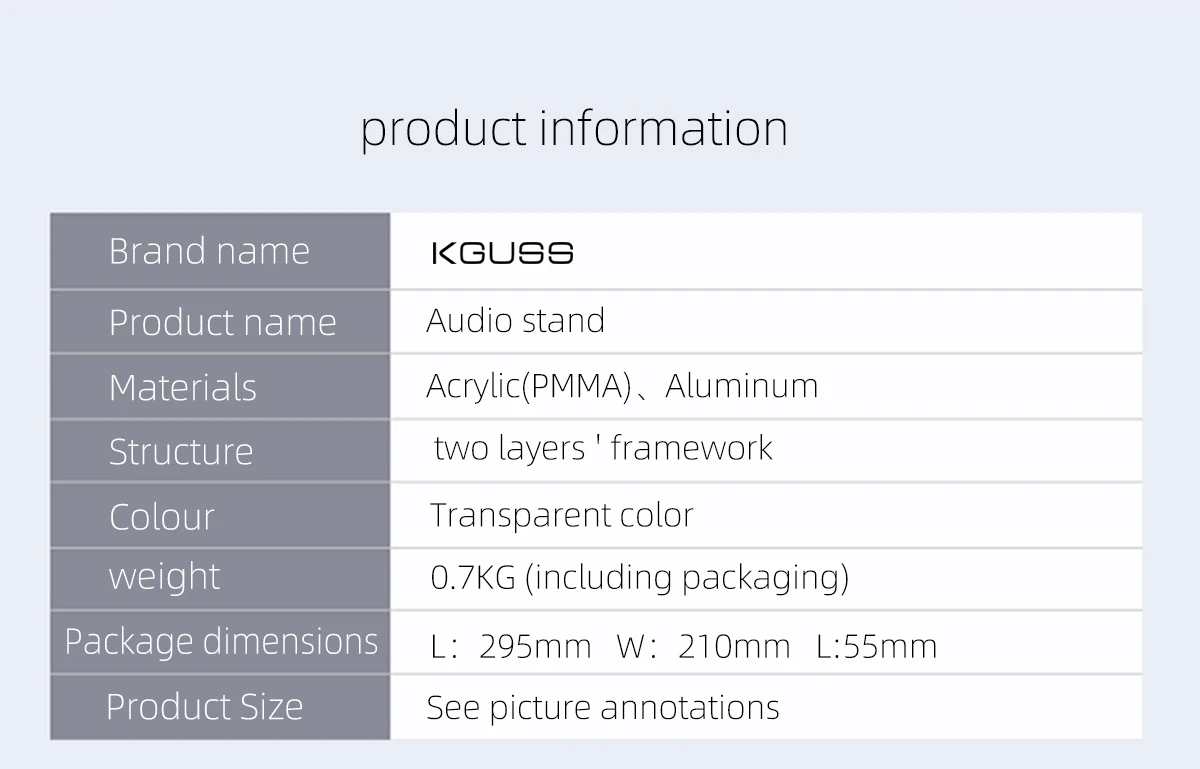The height and width of the screenshot is (769, 1200).
Task: Select the 'Colour' row label
Action: click(x=162, y=516)
